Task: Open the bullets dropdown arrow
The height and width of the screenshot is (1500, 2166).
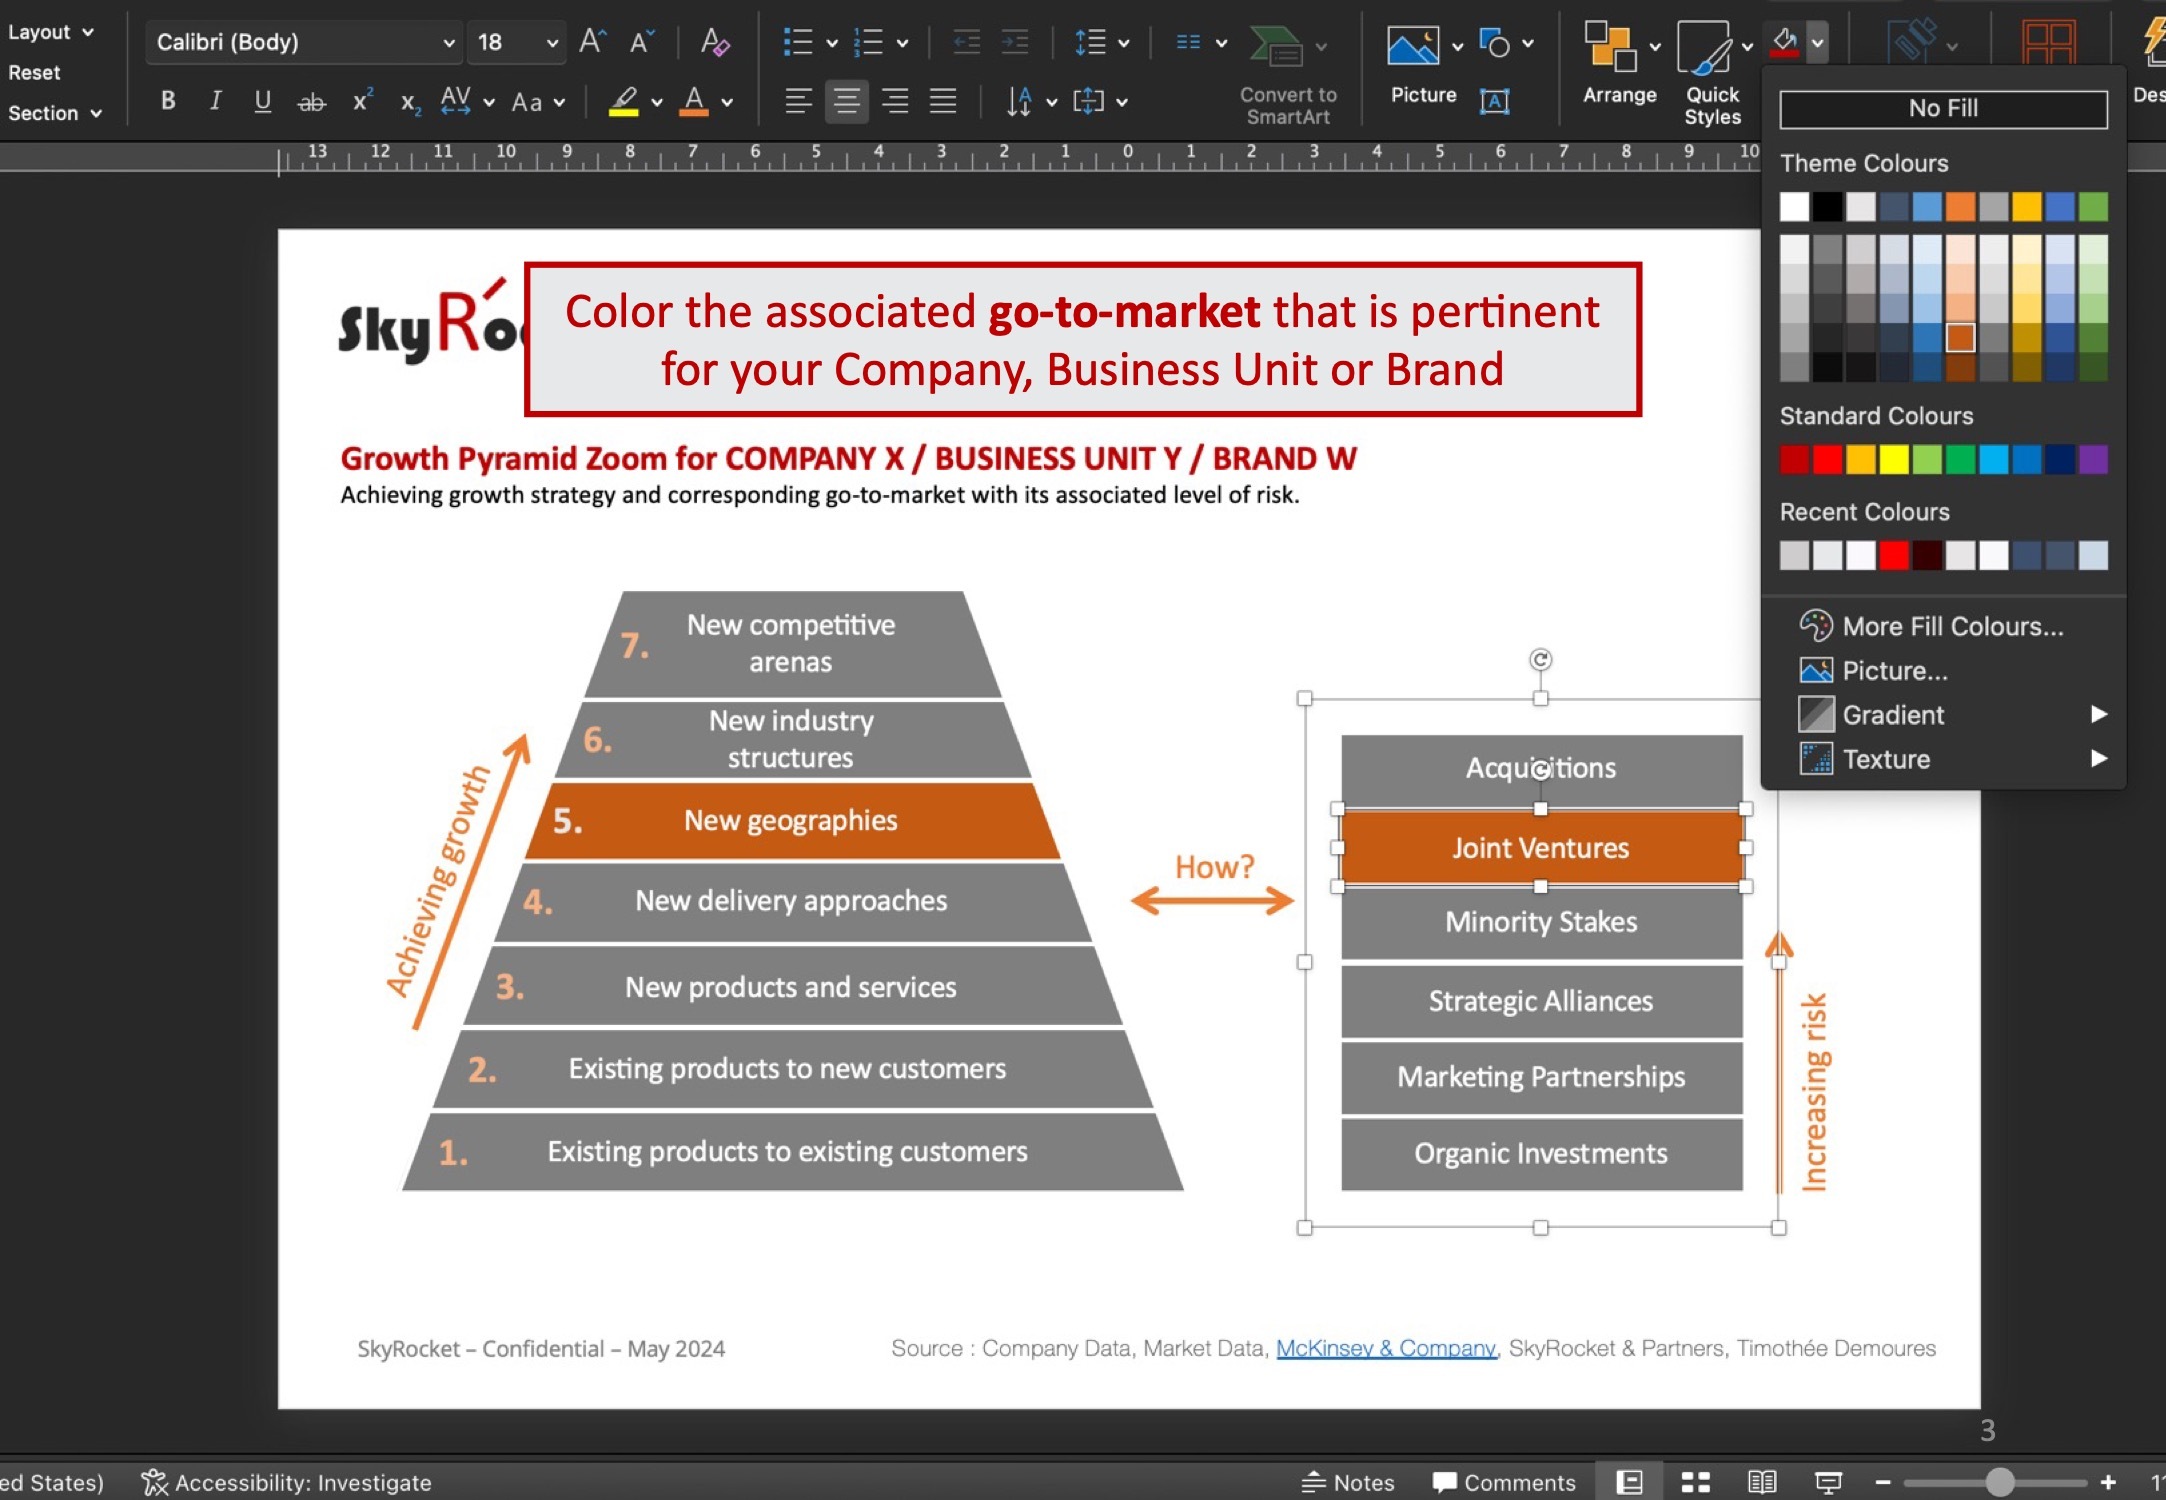Action: click(831, 43)
